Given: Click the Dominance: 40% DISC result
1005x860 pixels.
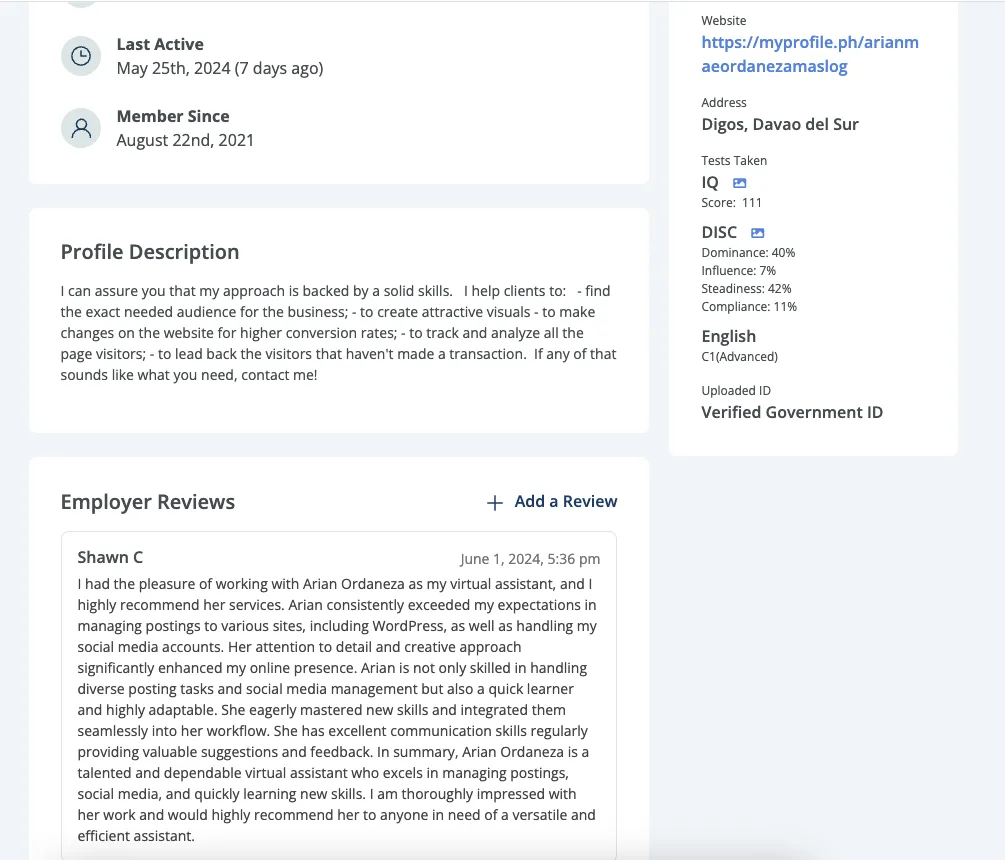Looking at the screenshot, I should (x=748, y=253).
